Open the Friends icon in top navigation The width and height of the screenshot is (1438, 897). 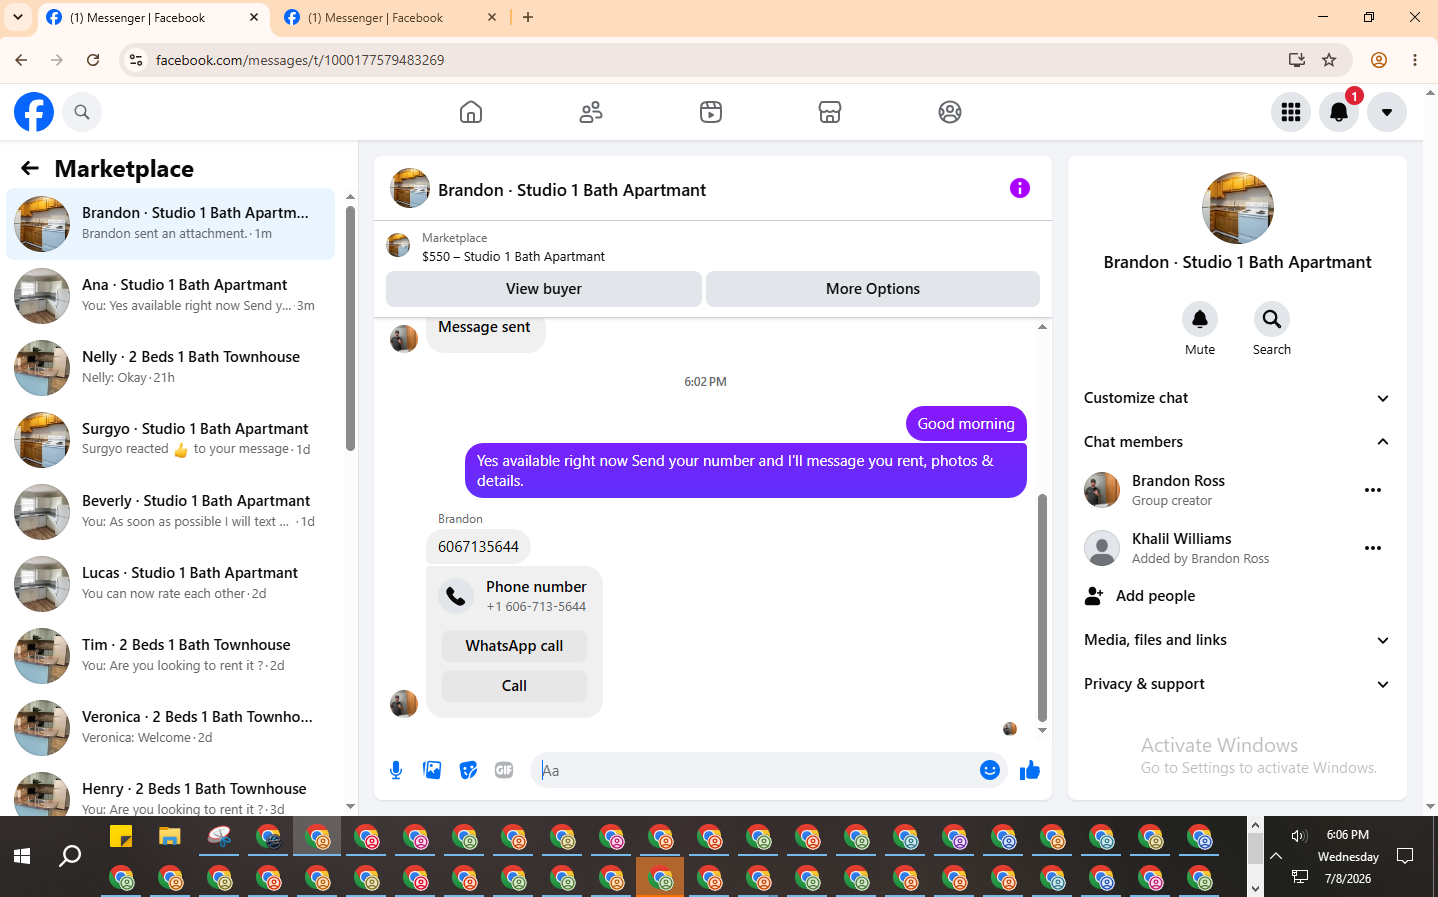pyautogui.click(x=591, y=112)
